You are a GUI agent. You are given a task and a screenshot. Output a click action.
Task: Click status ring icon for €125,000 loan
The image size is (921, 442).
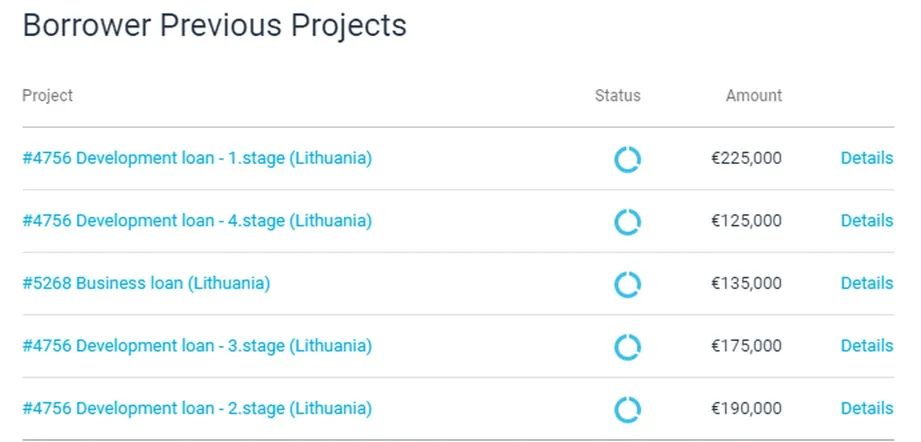point(627,222)
